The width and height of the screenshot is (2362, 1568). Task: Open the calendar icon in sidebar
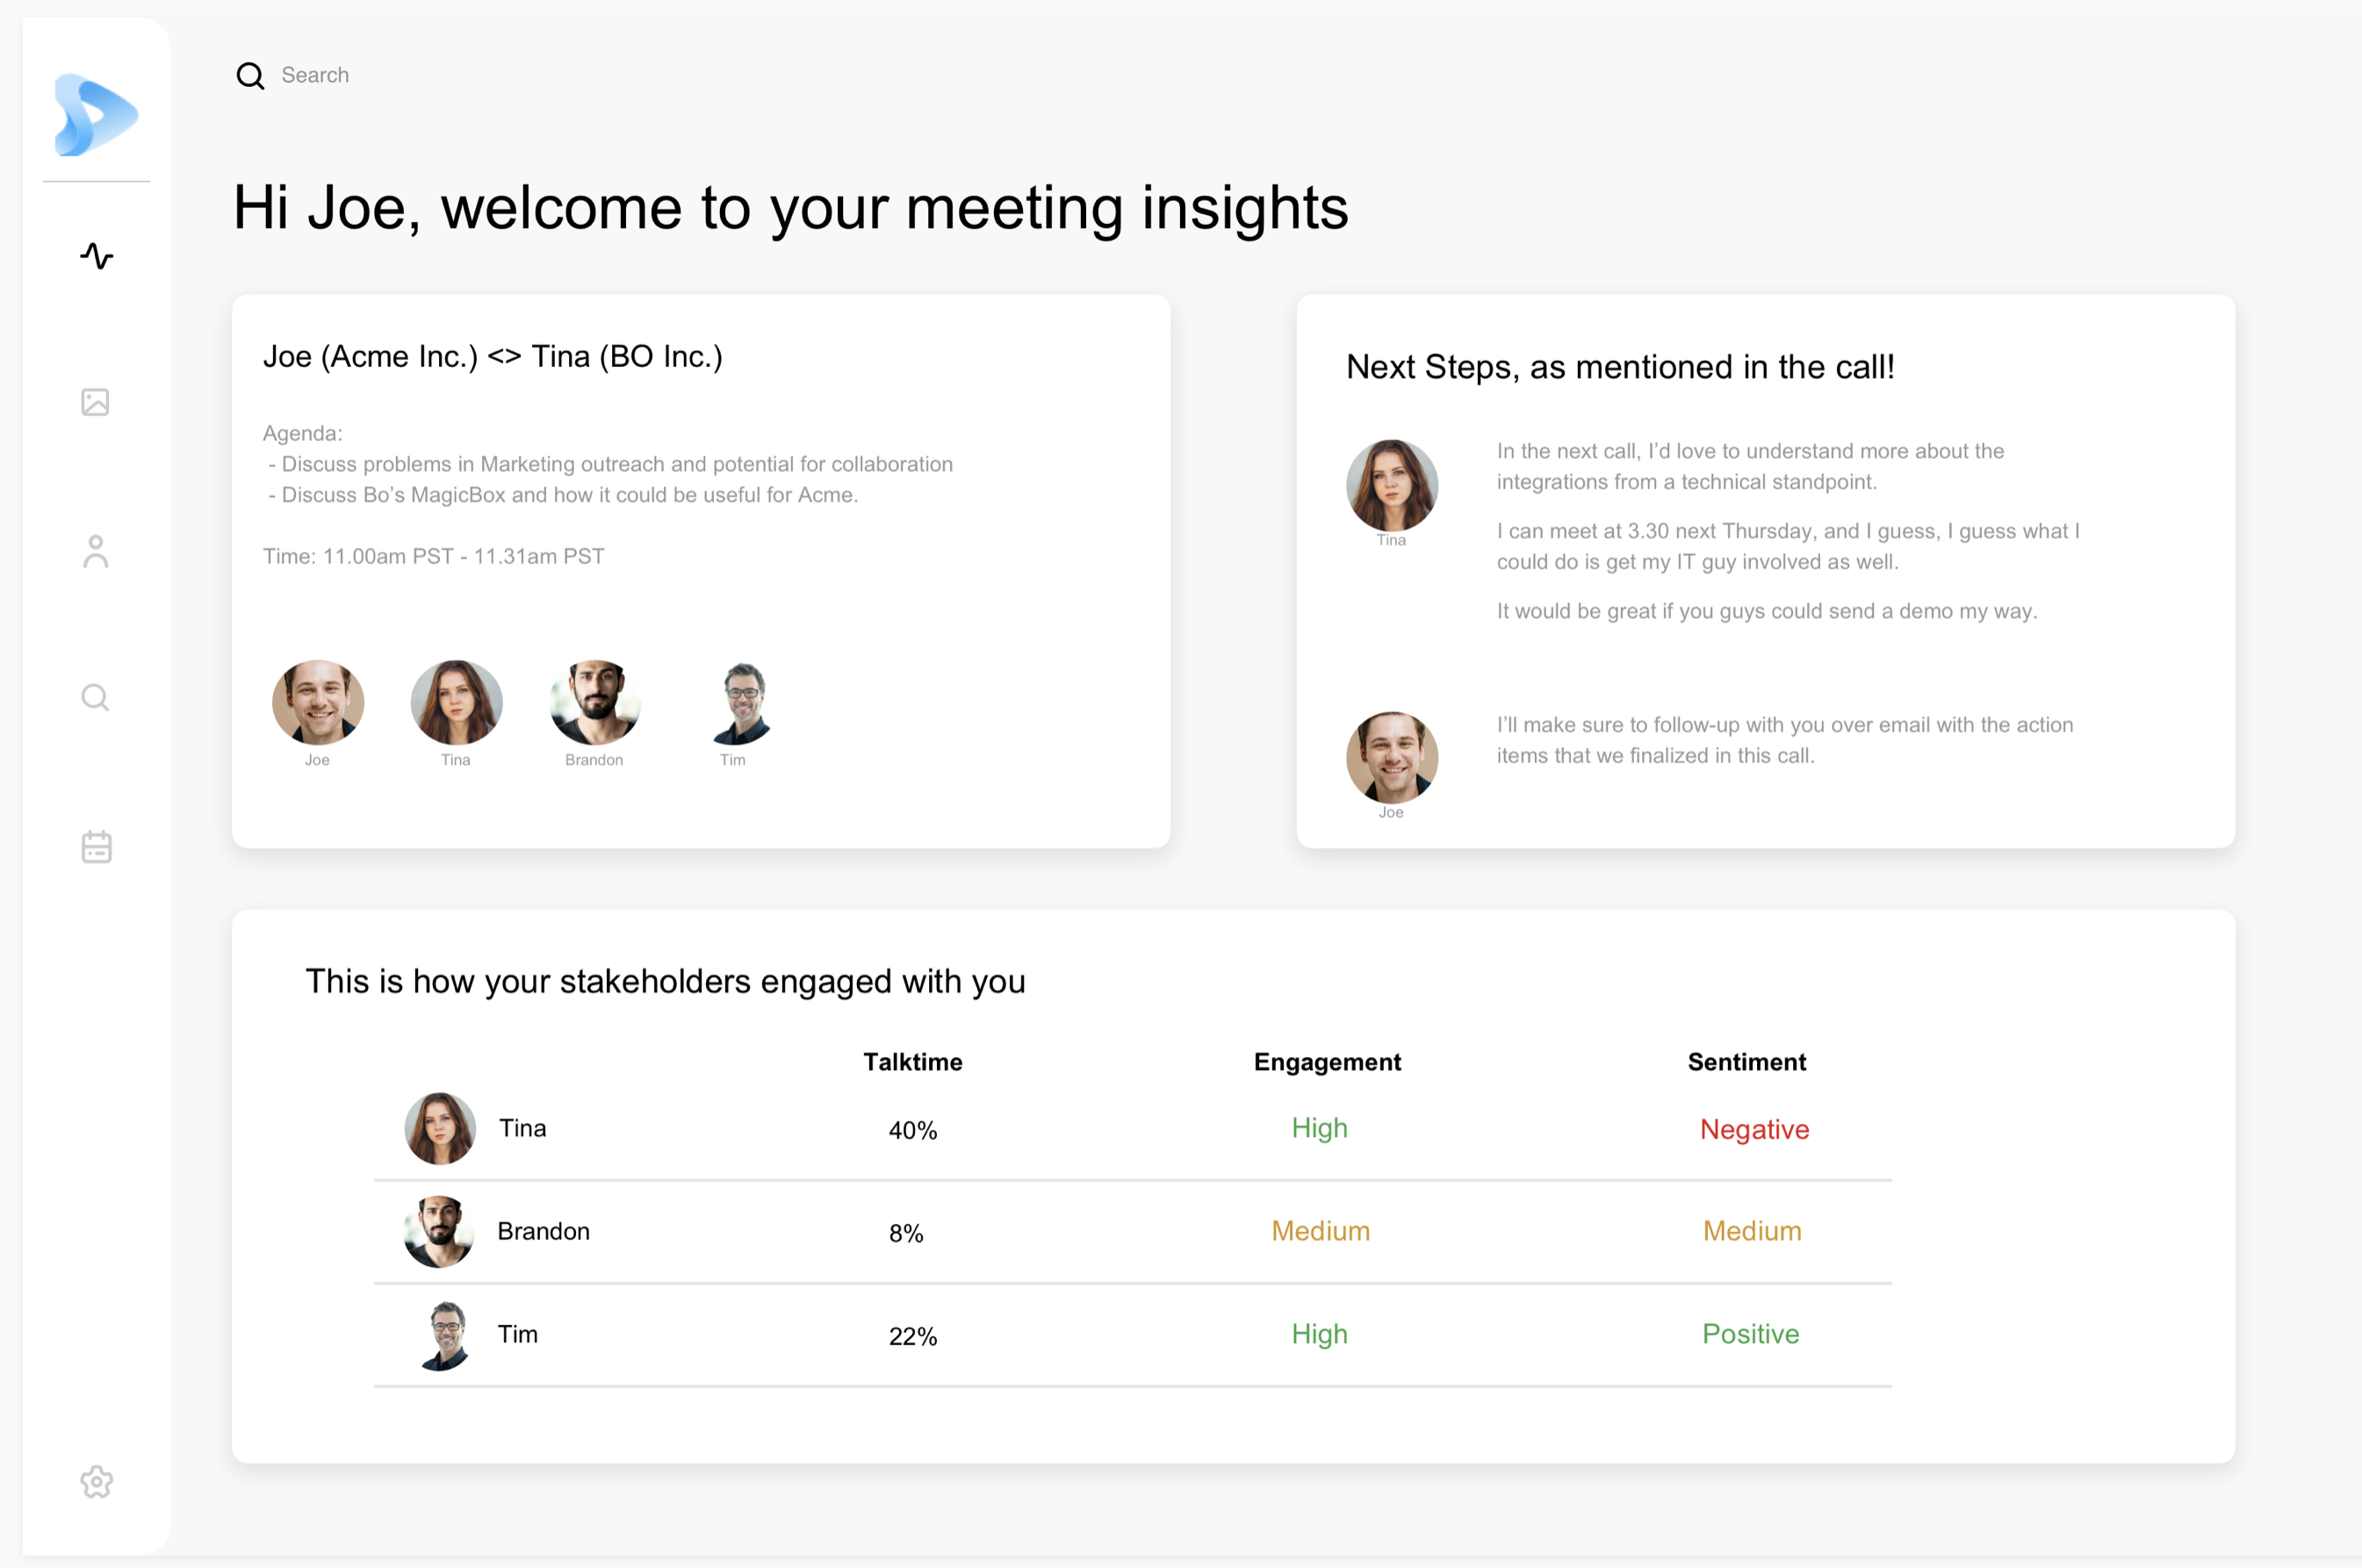96,847
